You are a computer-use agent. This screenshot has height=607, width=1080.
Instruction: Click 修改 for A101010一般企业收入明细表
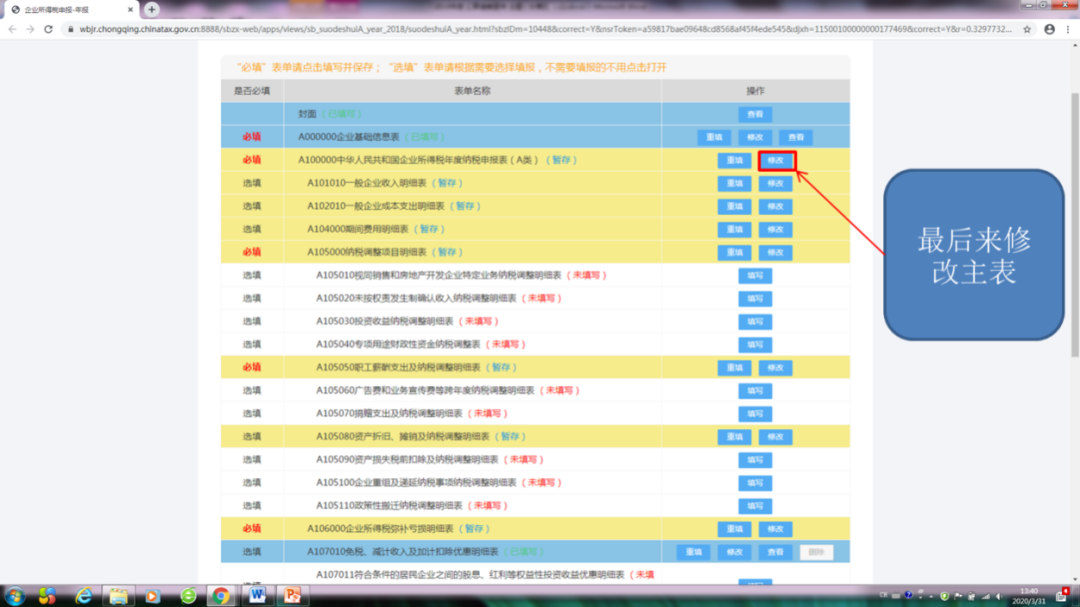tap(776, 183)
